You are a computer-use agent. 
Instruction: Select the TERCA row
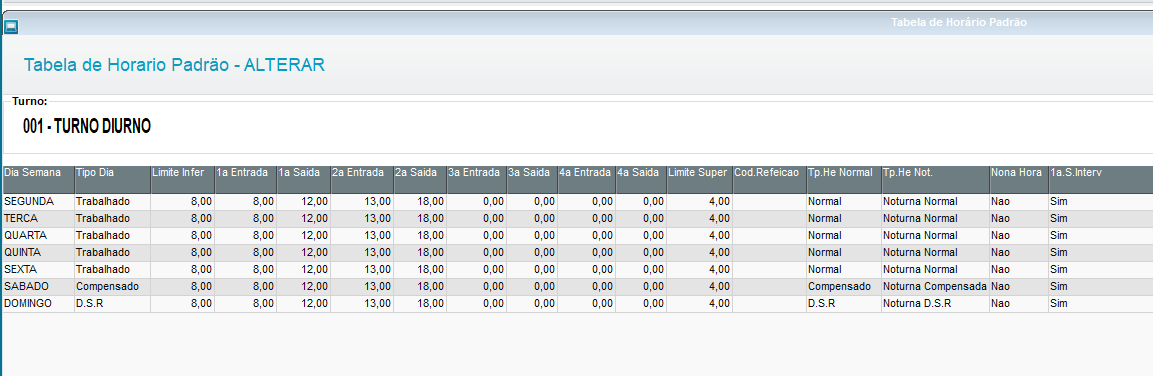(578, 218)
